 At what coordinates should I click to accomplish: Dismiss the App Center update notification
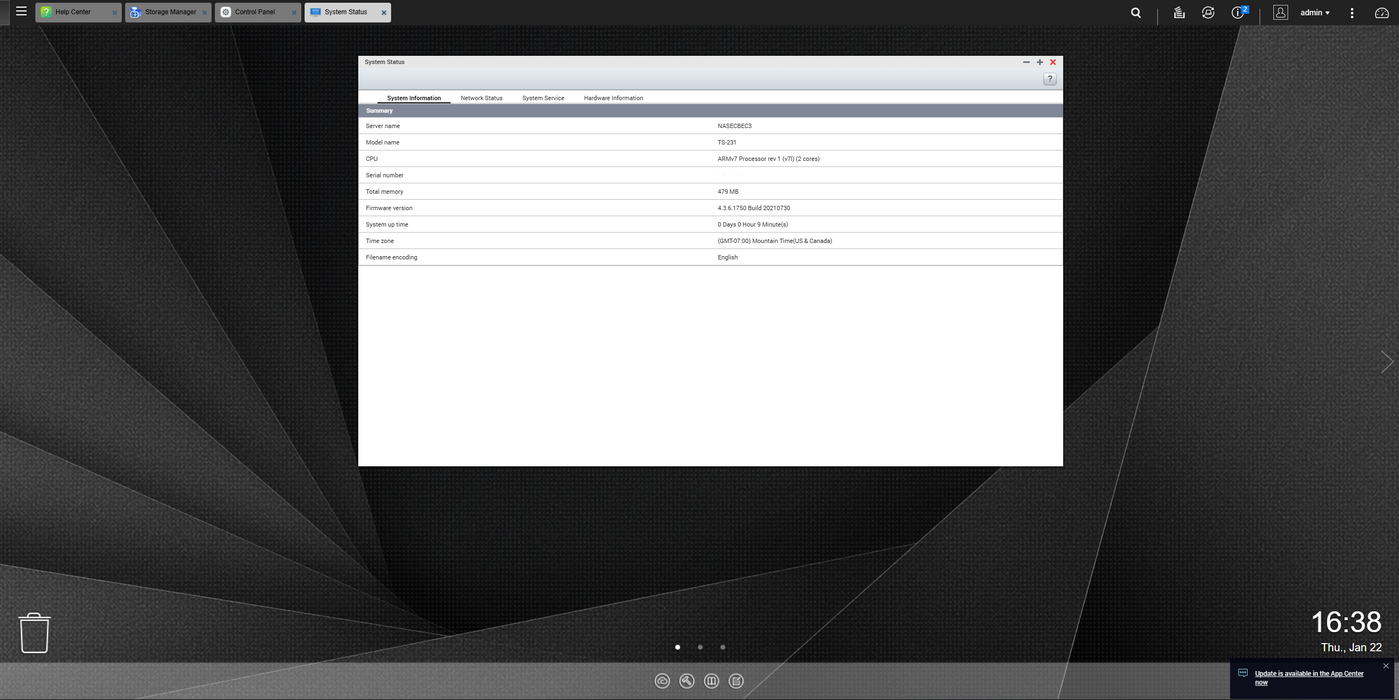click(1386, 666)
